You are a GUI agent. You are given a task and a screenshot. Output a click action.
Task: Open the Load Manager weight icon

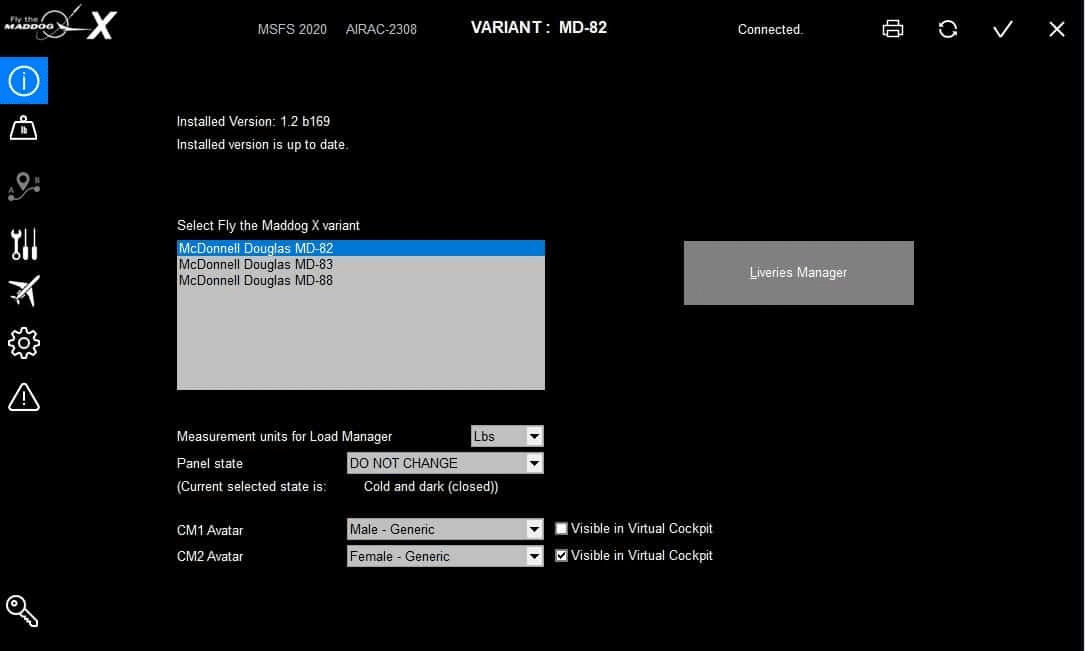pyautogui.click(x=23, y=129)
